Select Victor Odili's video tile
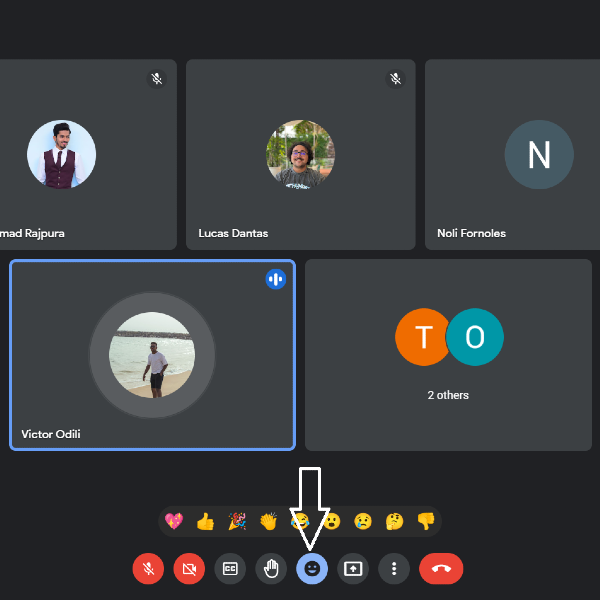This screenshot has width=600, height=600. tap(152, 355)
